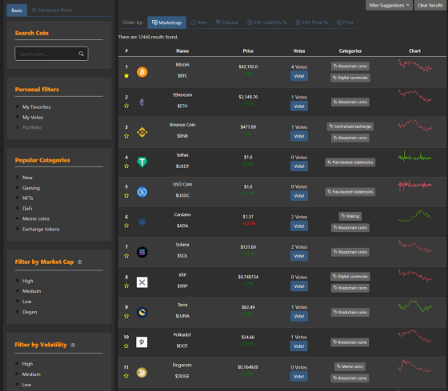Open Staking category tag on Cardano
The height and width of the screenshot is (391, 448).
coord(350,216)
